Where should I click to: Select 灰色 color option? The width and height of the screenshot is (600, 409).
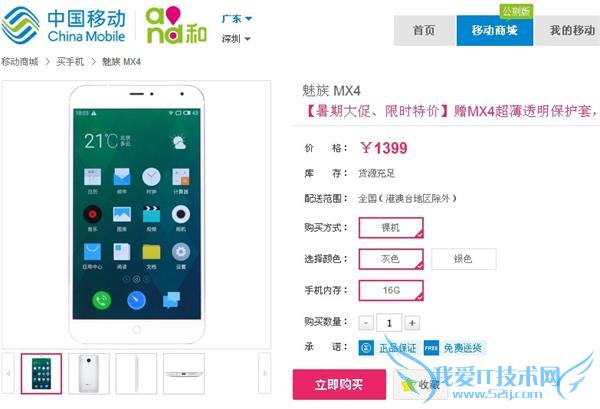[391, 259]
